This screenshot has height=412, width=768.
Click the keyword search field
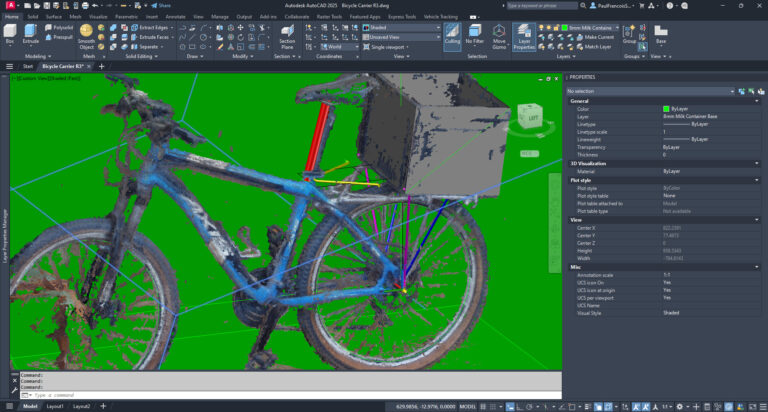542,6
